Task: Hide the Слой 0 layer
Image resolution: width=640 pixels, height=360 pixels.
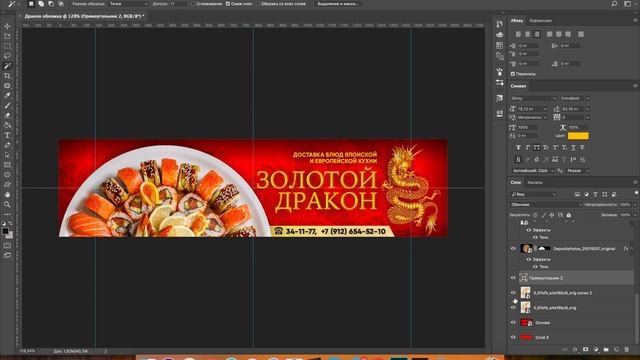Action: 513,338
